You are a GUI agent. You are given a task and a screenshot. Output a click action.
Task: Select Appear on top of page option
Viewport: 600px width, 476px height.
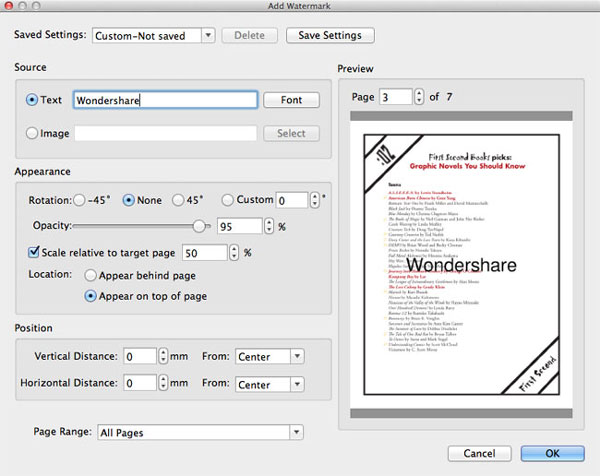[90, 296]
